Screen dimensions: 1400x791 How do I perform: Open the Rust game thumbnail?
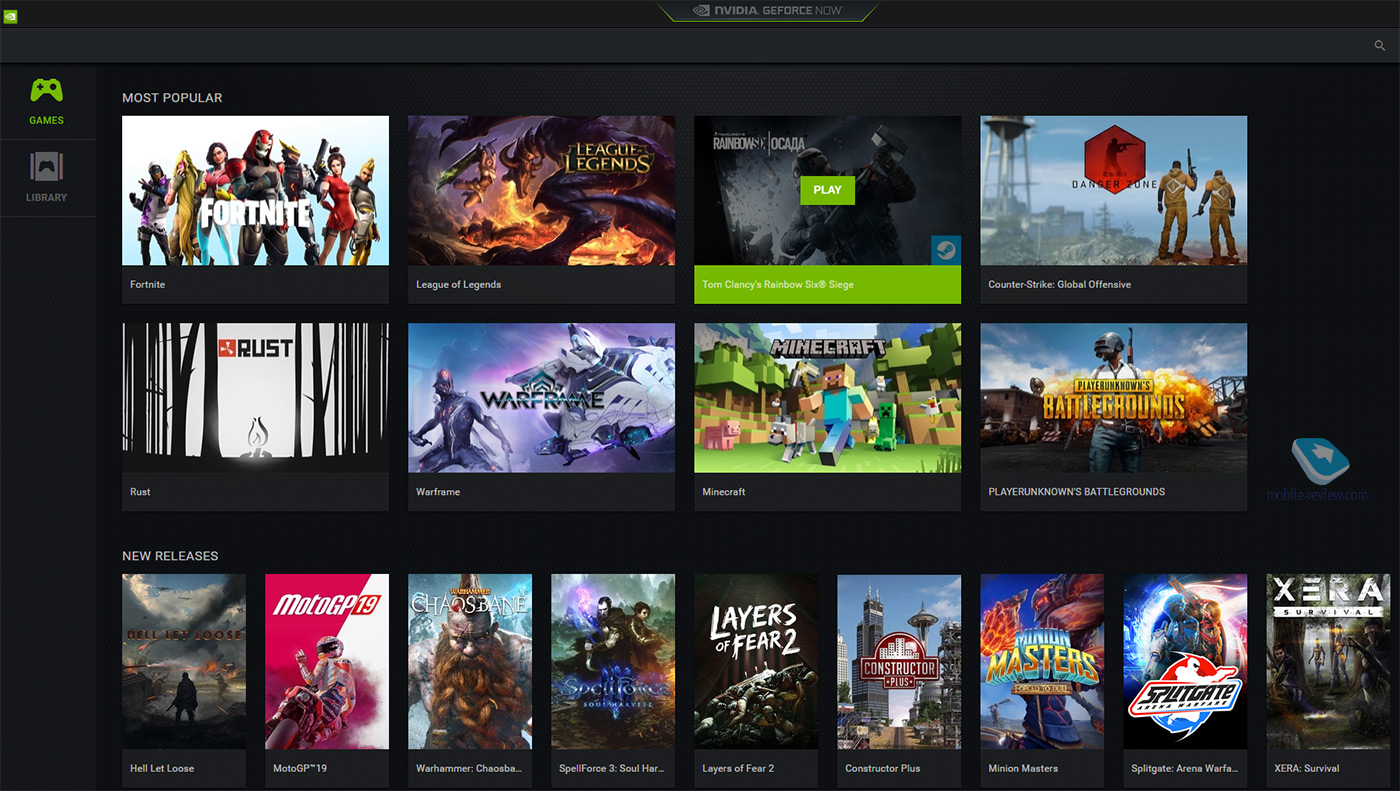click(x=255, y=397)
